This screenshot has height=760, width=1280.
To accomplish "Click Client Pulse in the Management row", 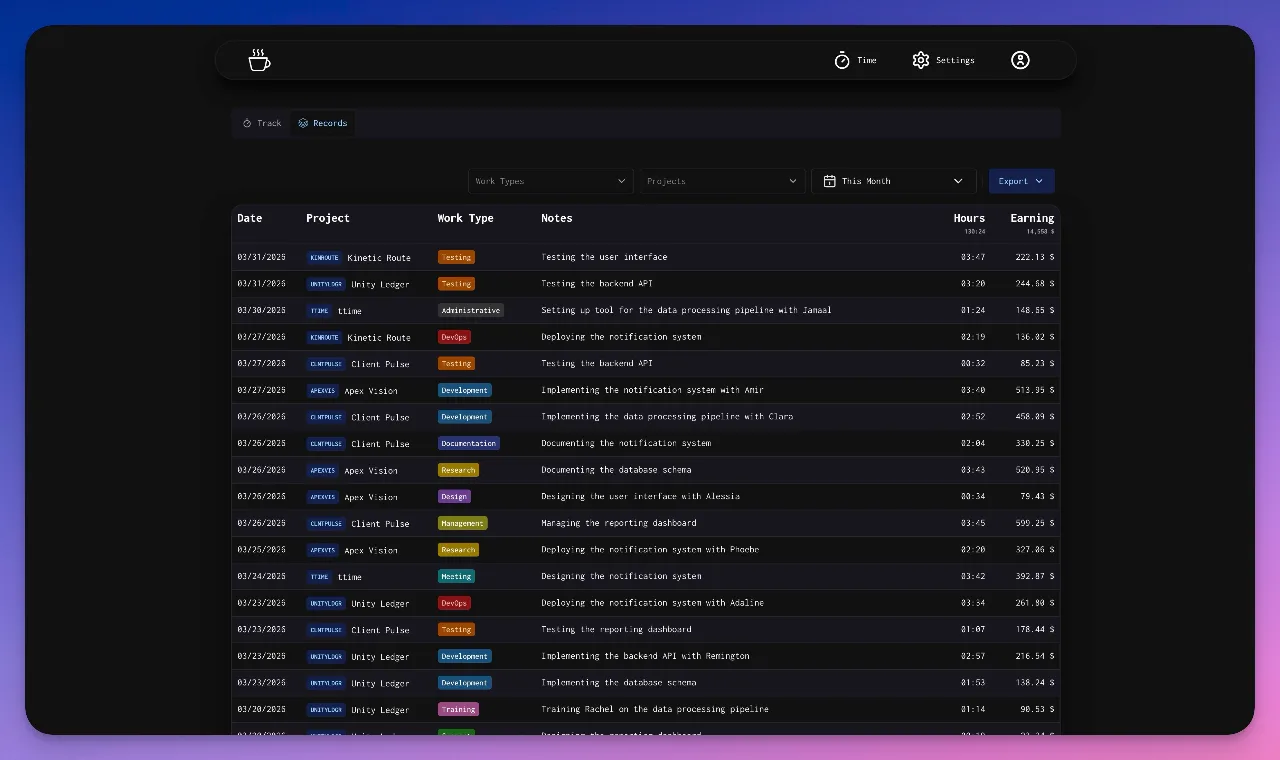I will pos(380,524).
